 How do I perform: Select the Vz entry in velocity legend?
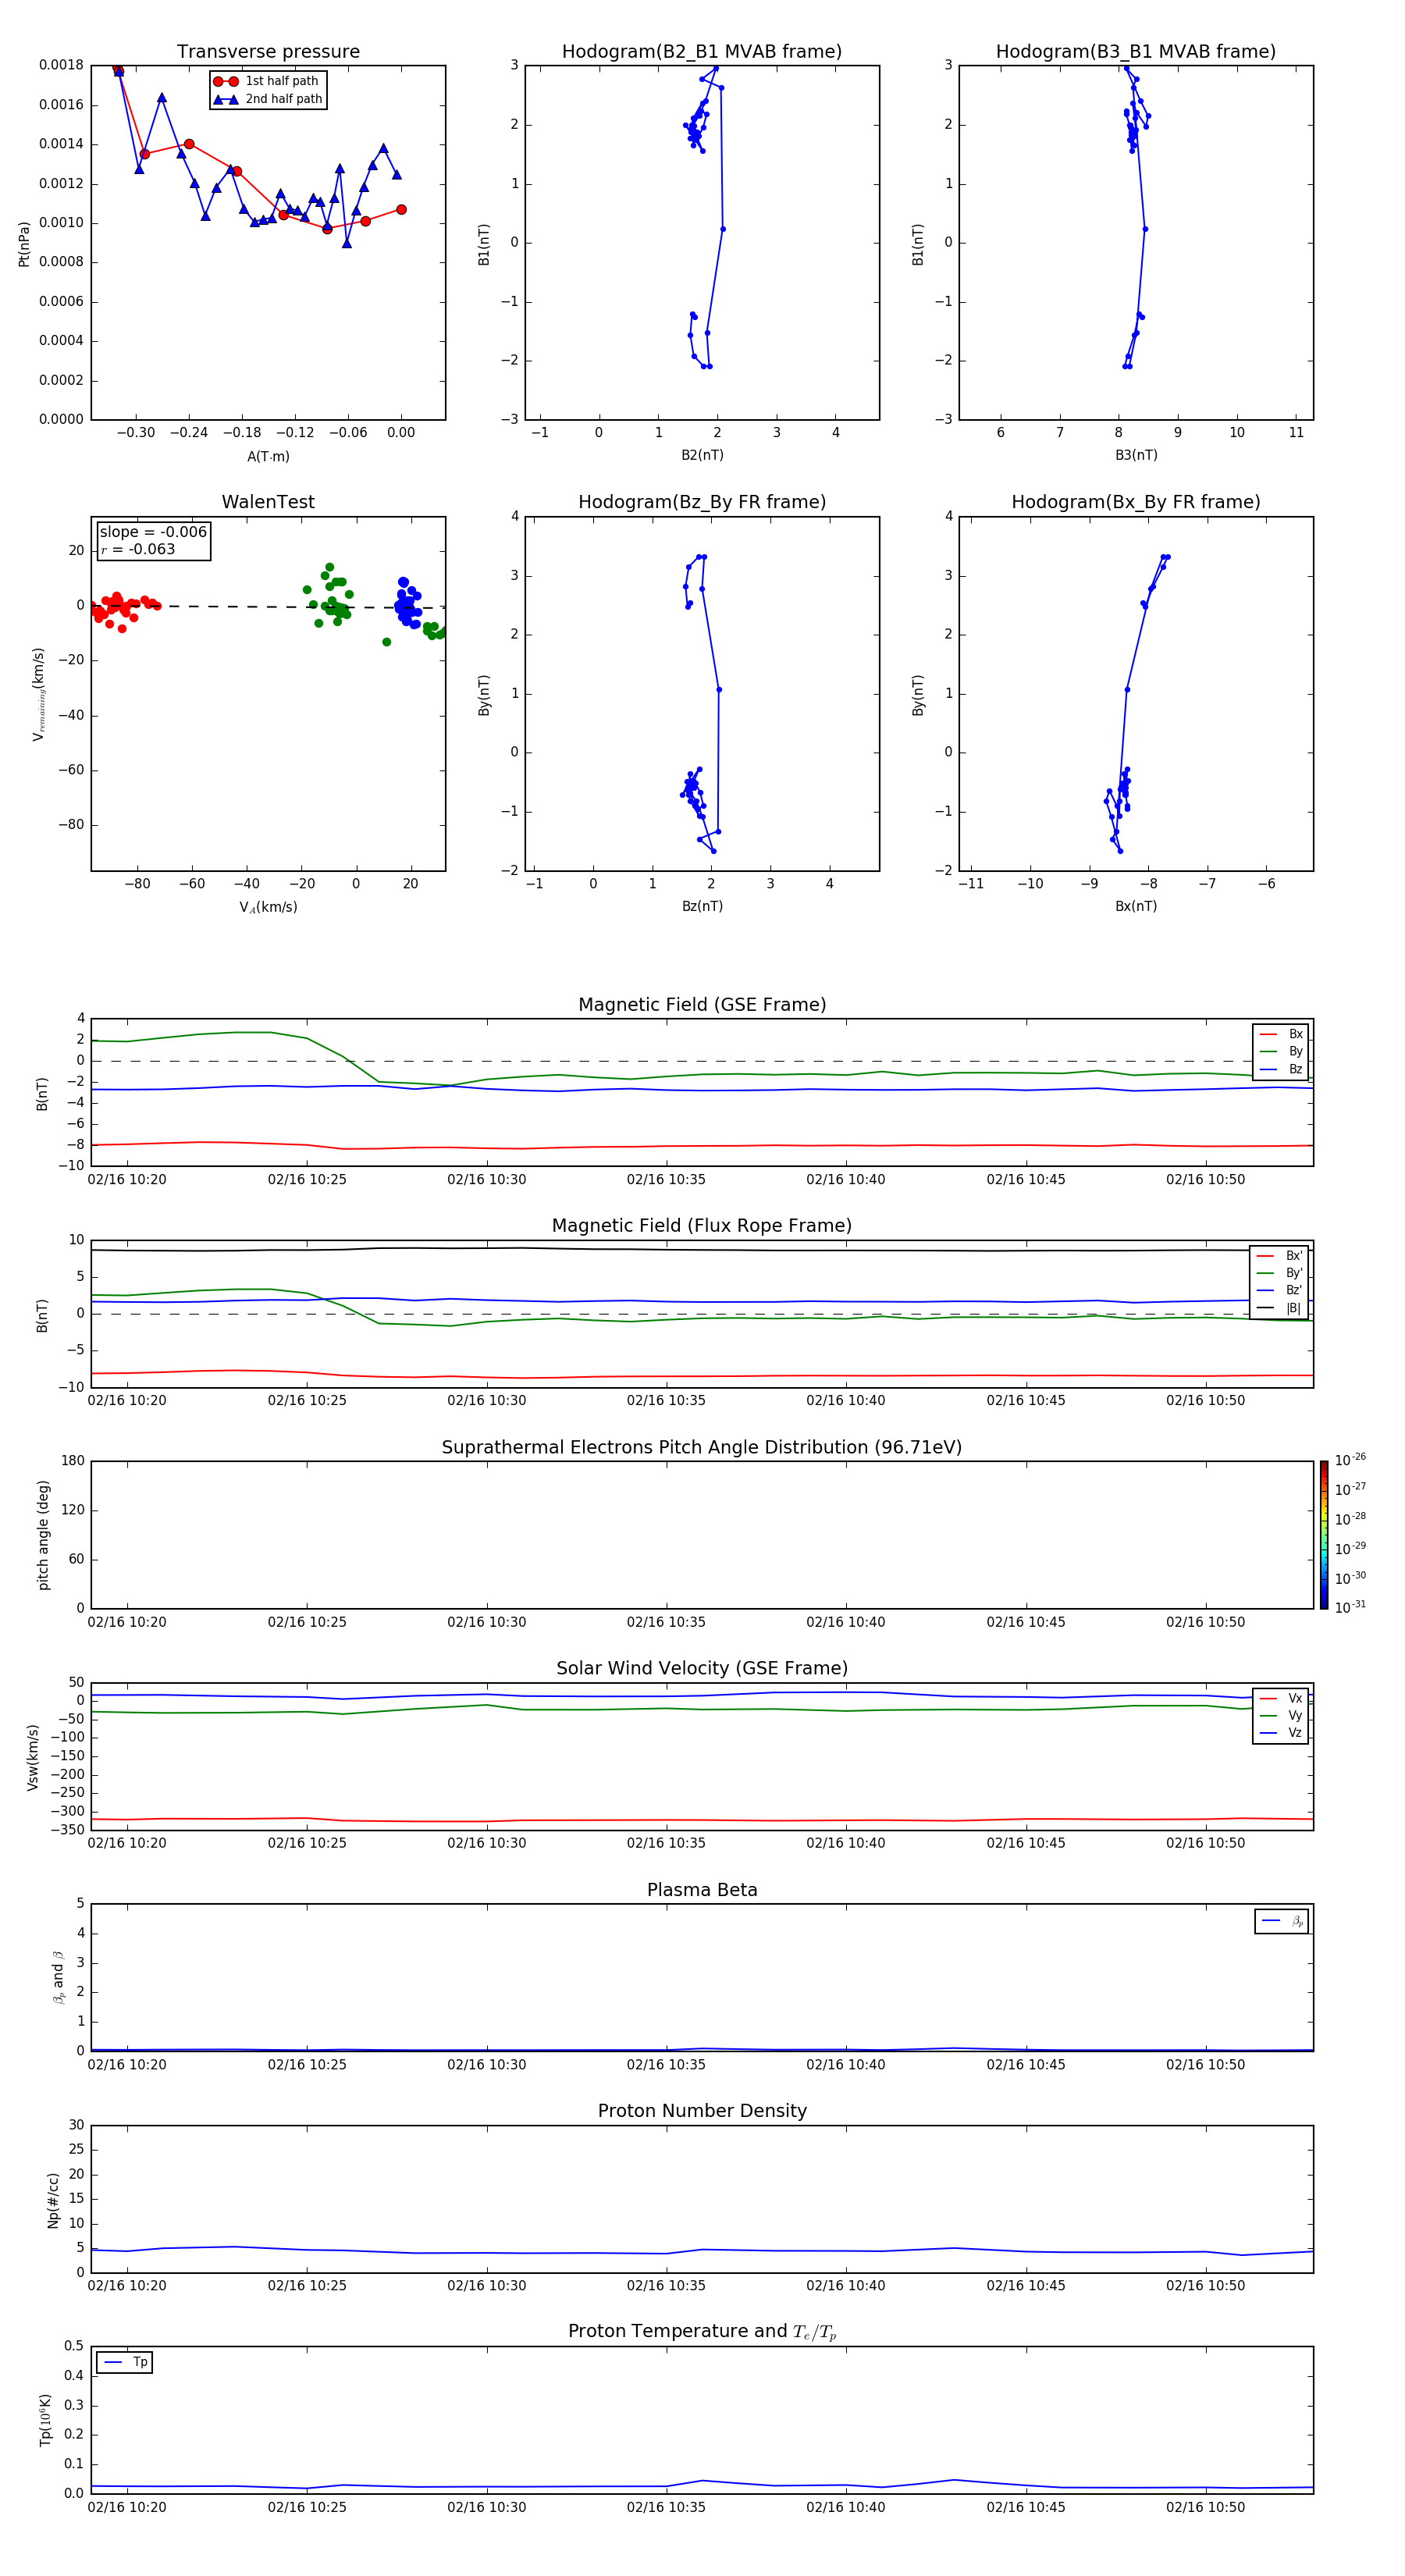pyautogui.click(x=1281, y=1733)
